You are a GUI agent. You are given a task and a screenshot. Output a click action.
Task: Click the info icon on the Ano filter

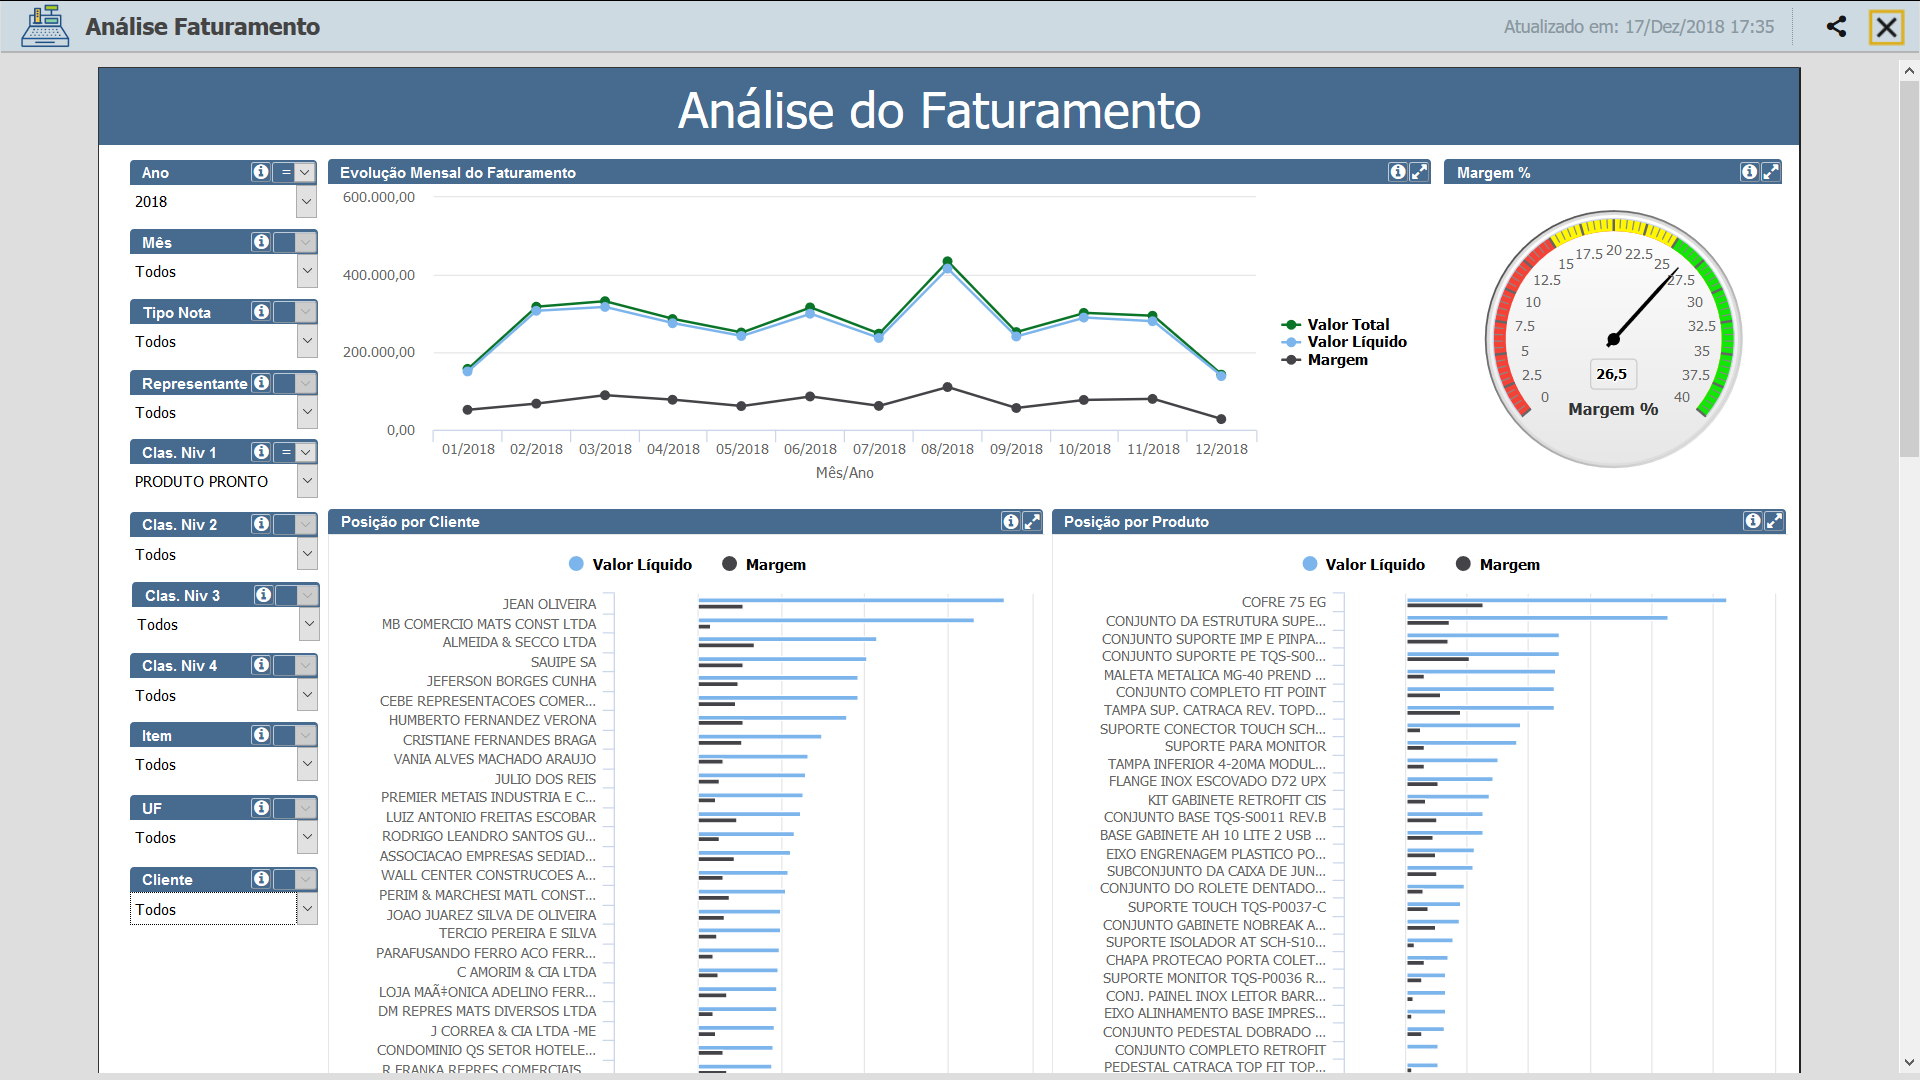click(260, 172)
